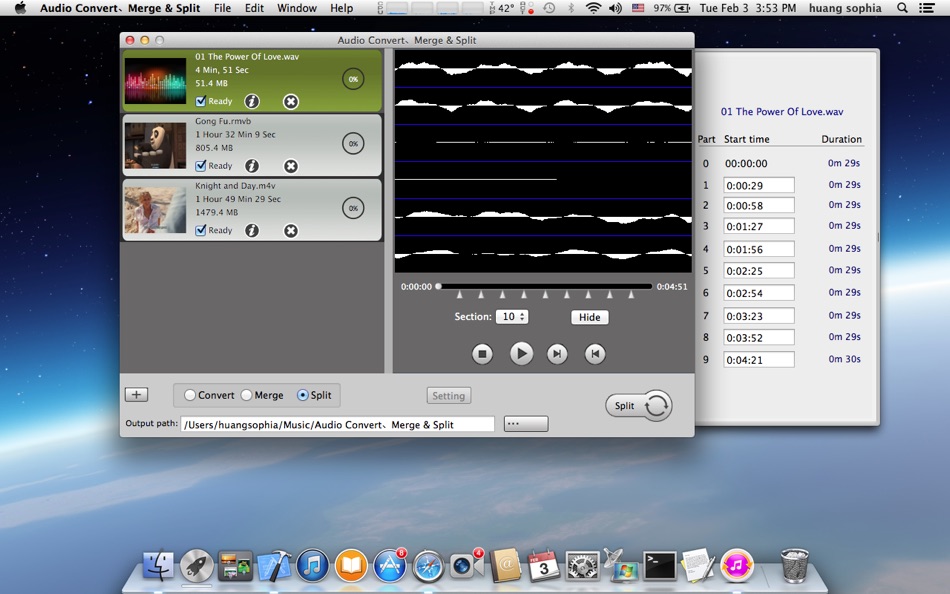
Task: Open the File menu
Action: coord(222,8)
